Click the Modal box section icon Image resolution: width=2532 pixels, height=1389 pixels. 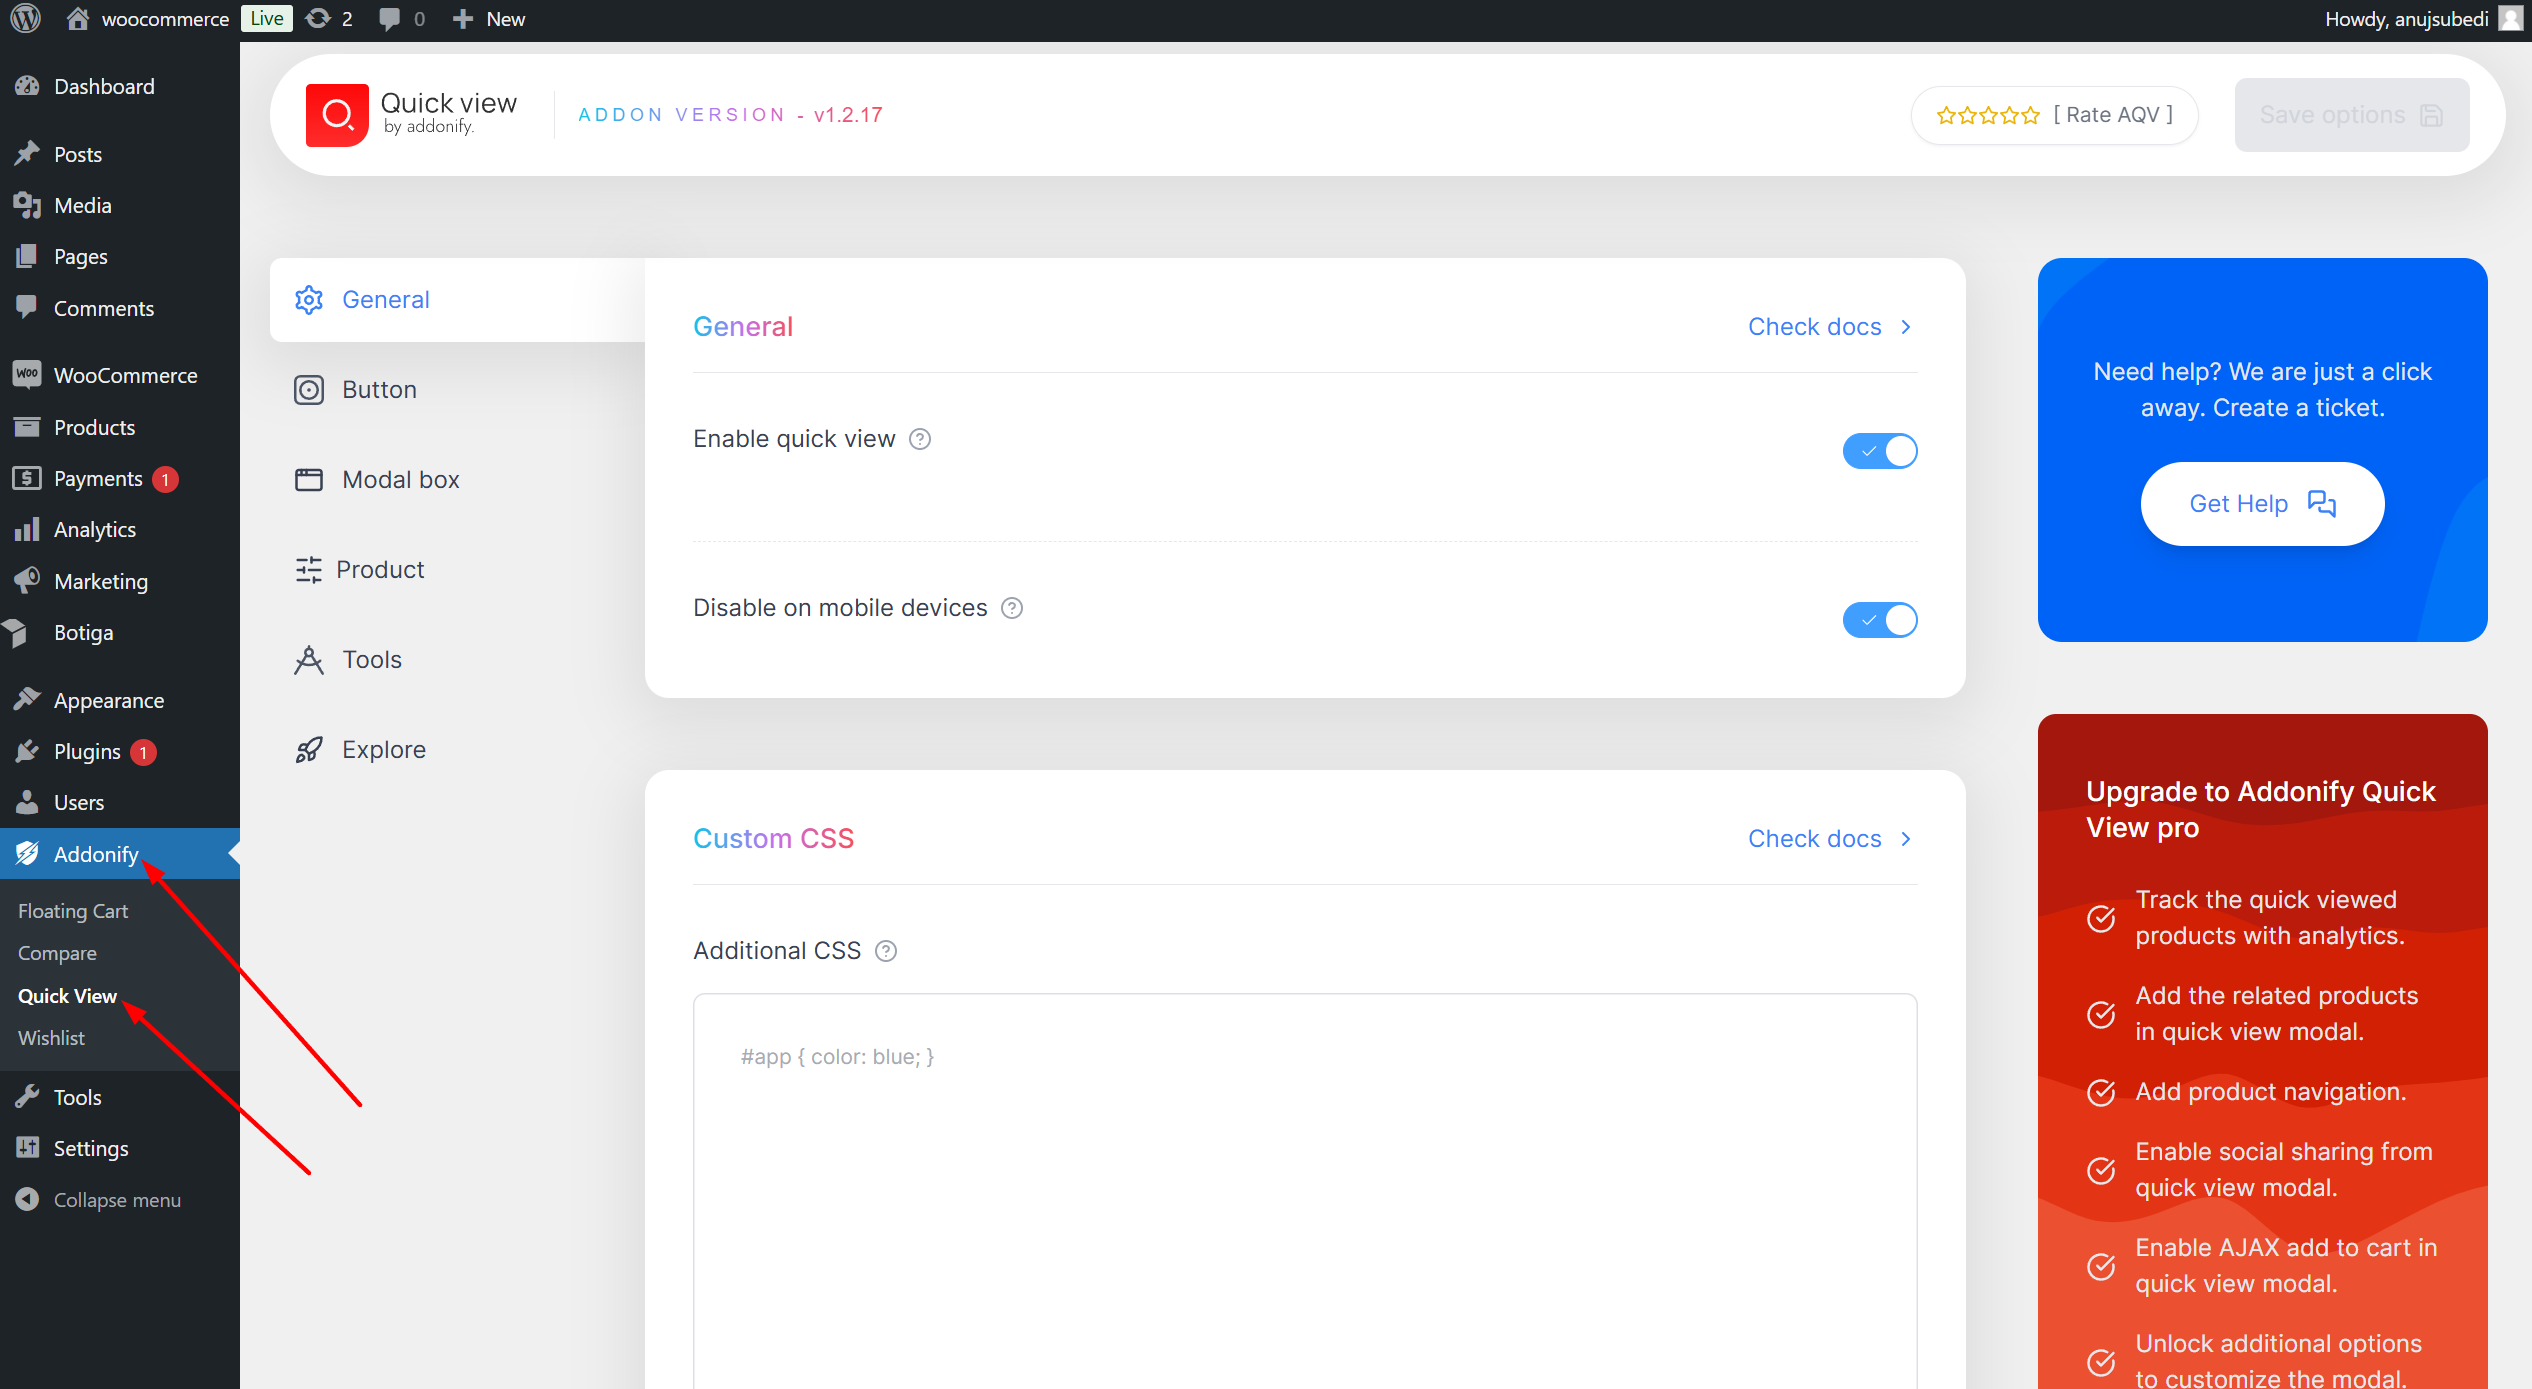click(308, 479)
